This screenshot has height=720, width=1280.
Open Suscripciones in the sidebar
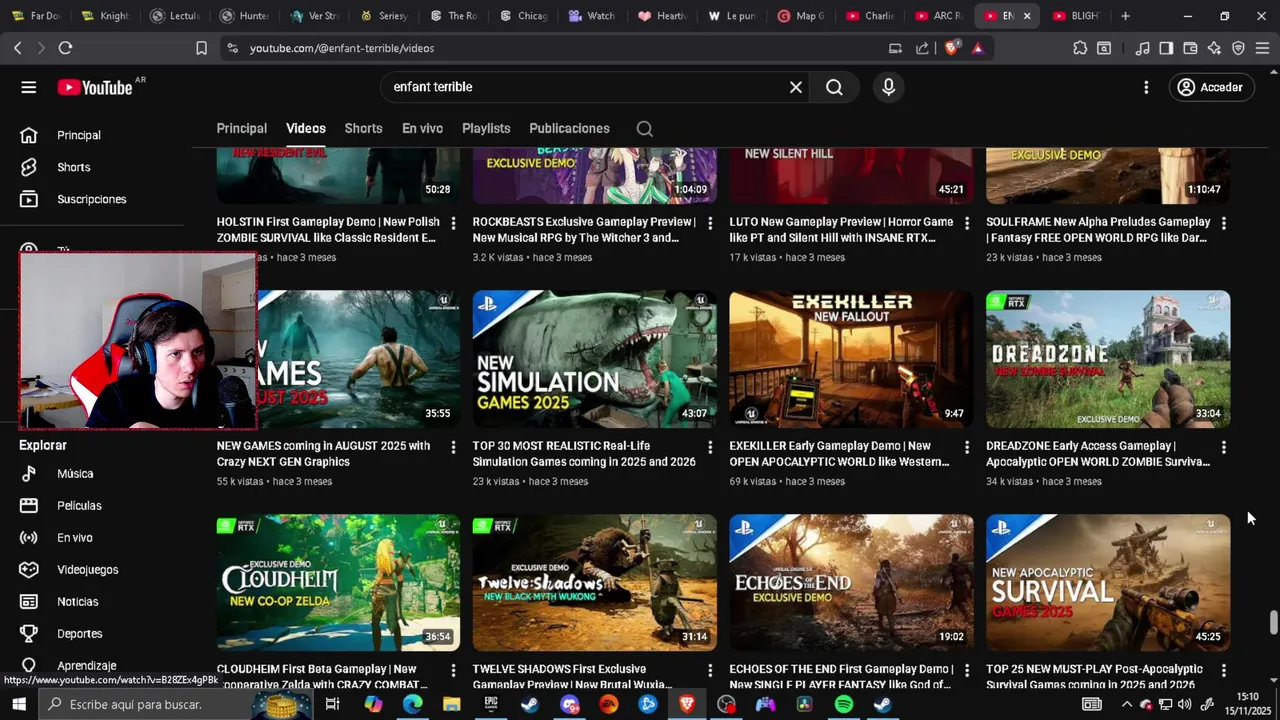pos(91,199)
